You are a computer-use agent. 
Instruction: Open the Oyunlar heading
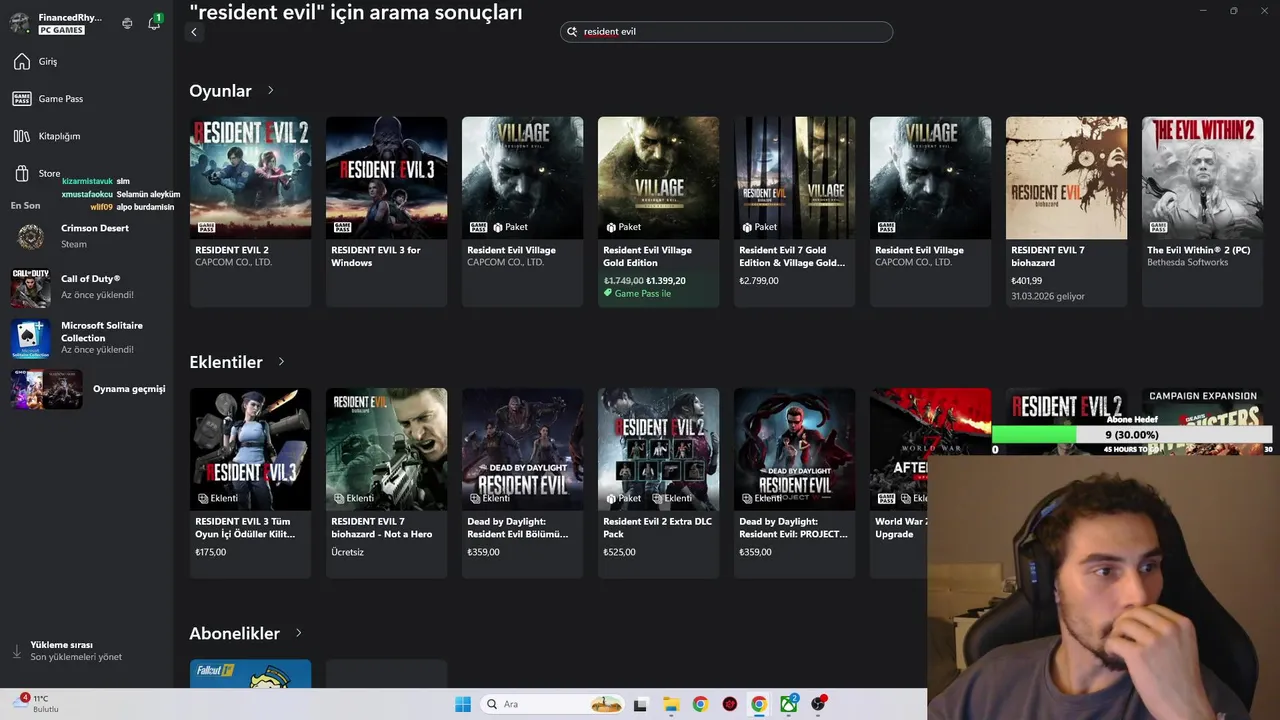tap(220, 91)
